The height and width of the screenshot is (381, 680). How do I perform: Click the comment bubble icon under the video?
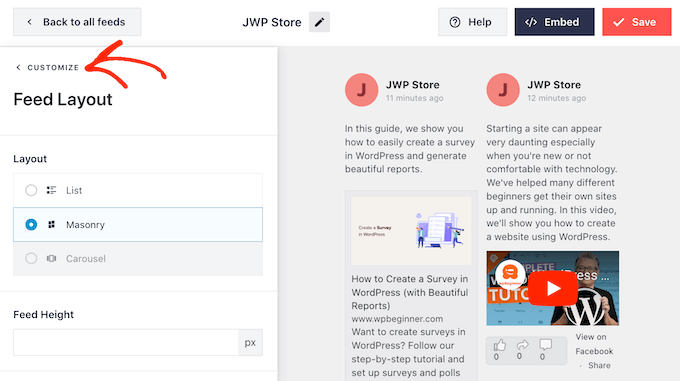pyautogui.click(x=545, y=345)
